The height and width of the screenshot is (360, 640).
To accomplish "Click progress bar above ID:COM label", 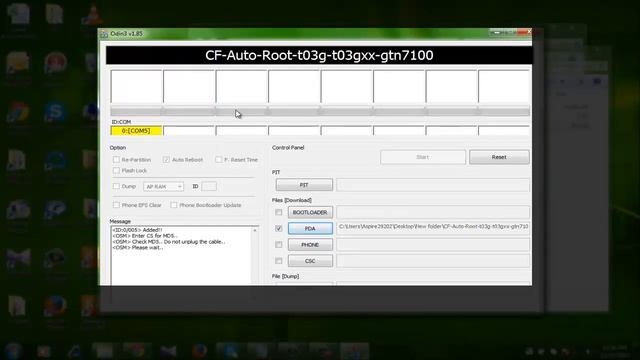I will 320,111.
